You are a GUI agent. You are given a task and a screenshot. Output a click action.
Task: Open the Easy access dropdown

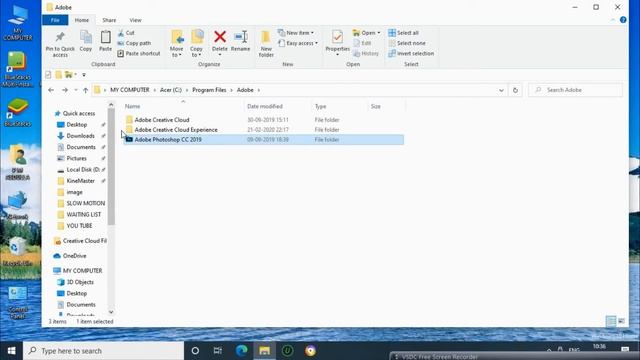298,43
